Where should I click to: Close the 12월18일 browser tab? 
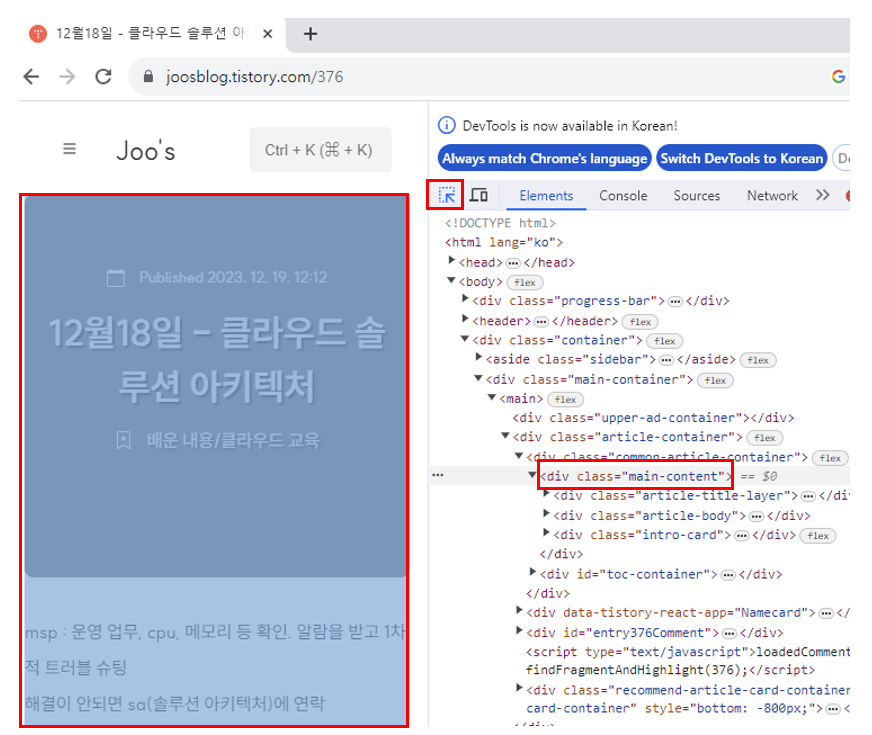click(x=267, y=34)
